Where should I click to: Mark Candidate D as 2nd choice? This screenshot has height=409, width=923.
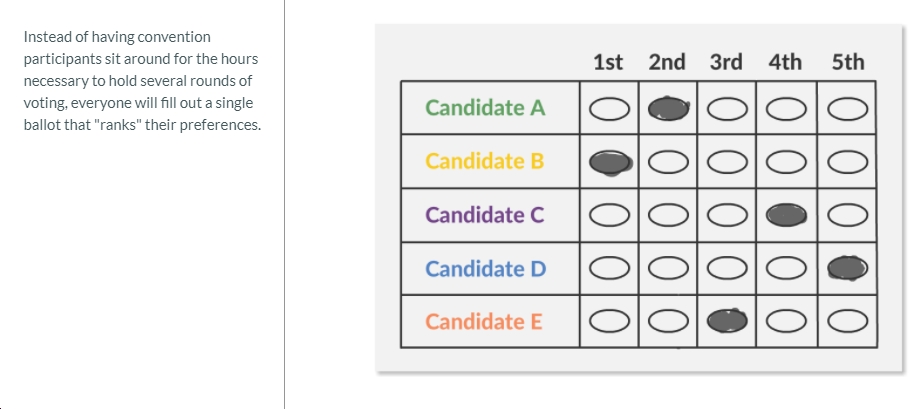(669, 269)
